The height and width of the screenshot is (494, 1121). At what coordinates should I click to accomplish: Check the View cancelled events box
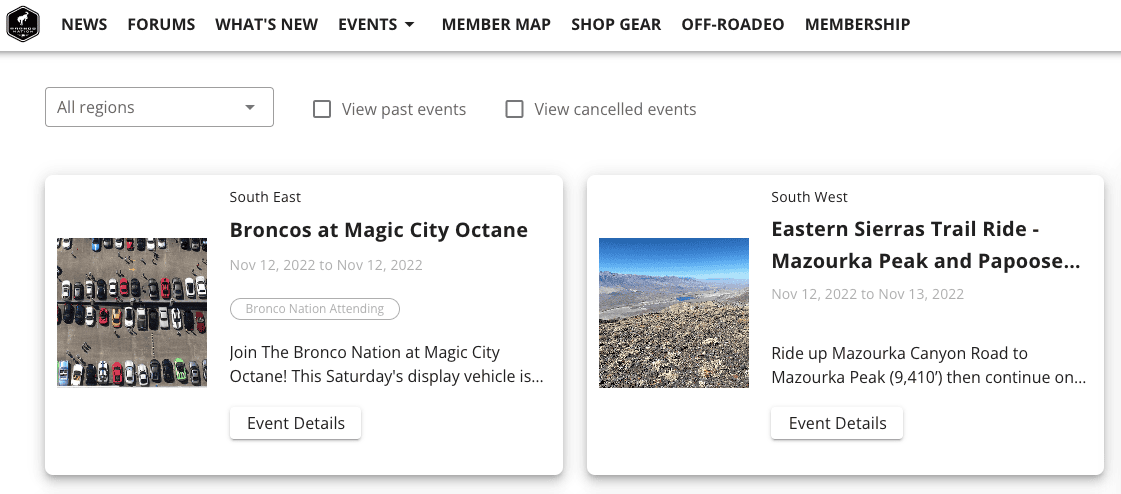point(514,110)
